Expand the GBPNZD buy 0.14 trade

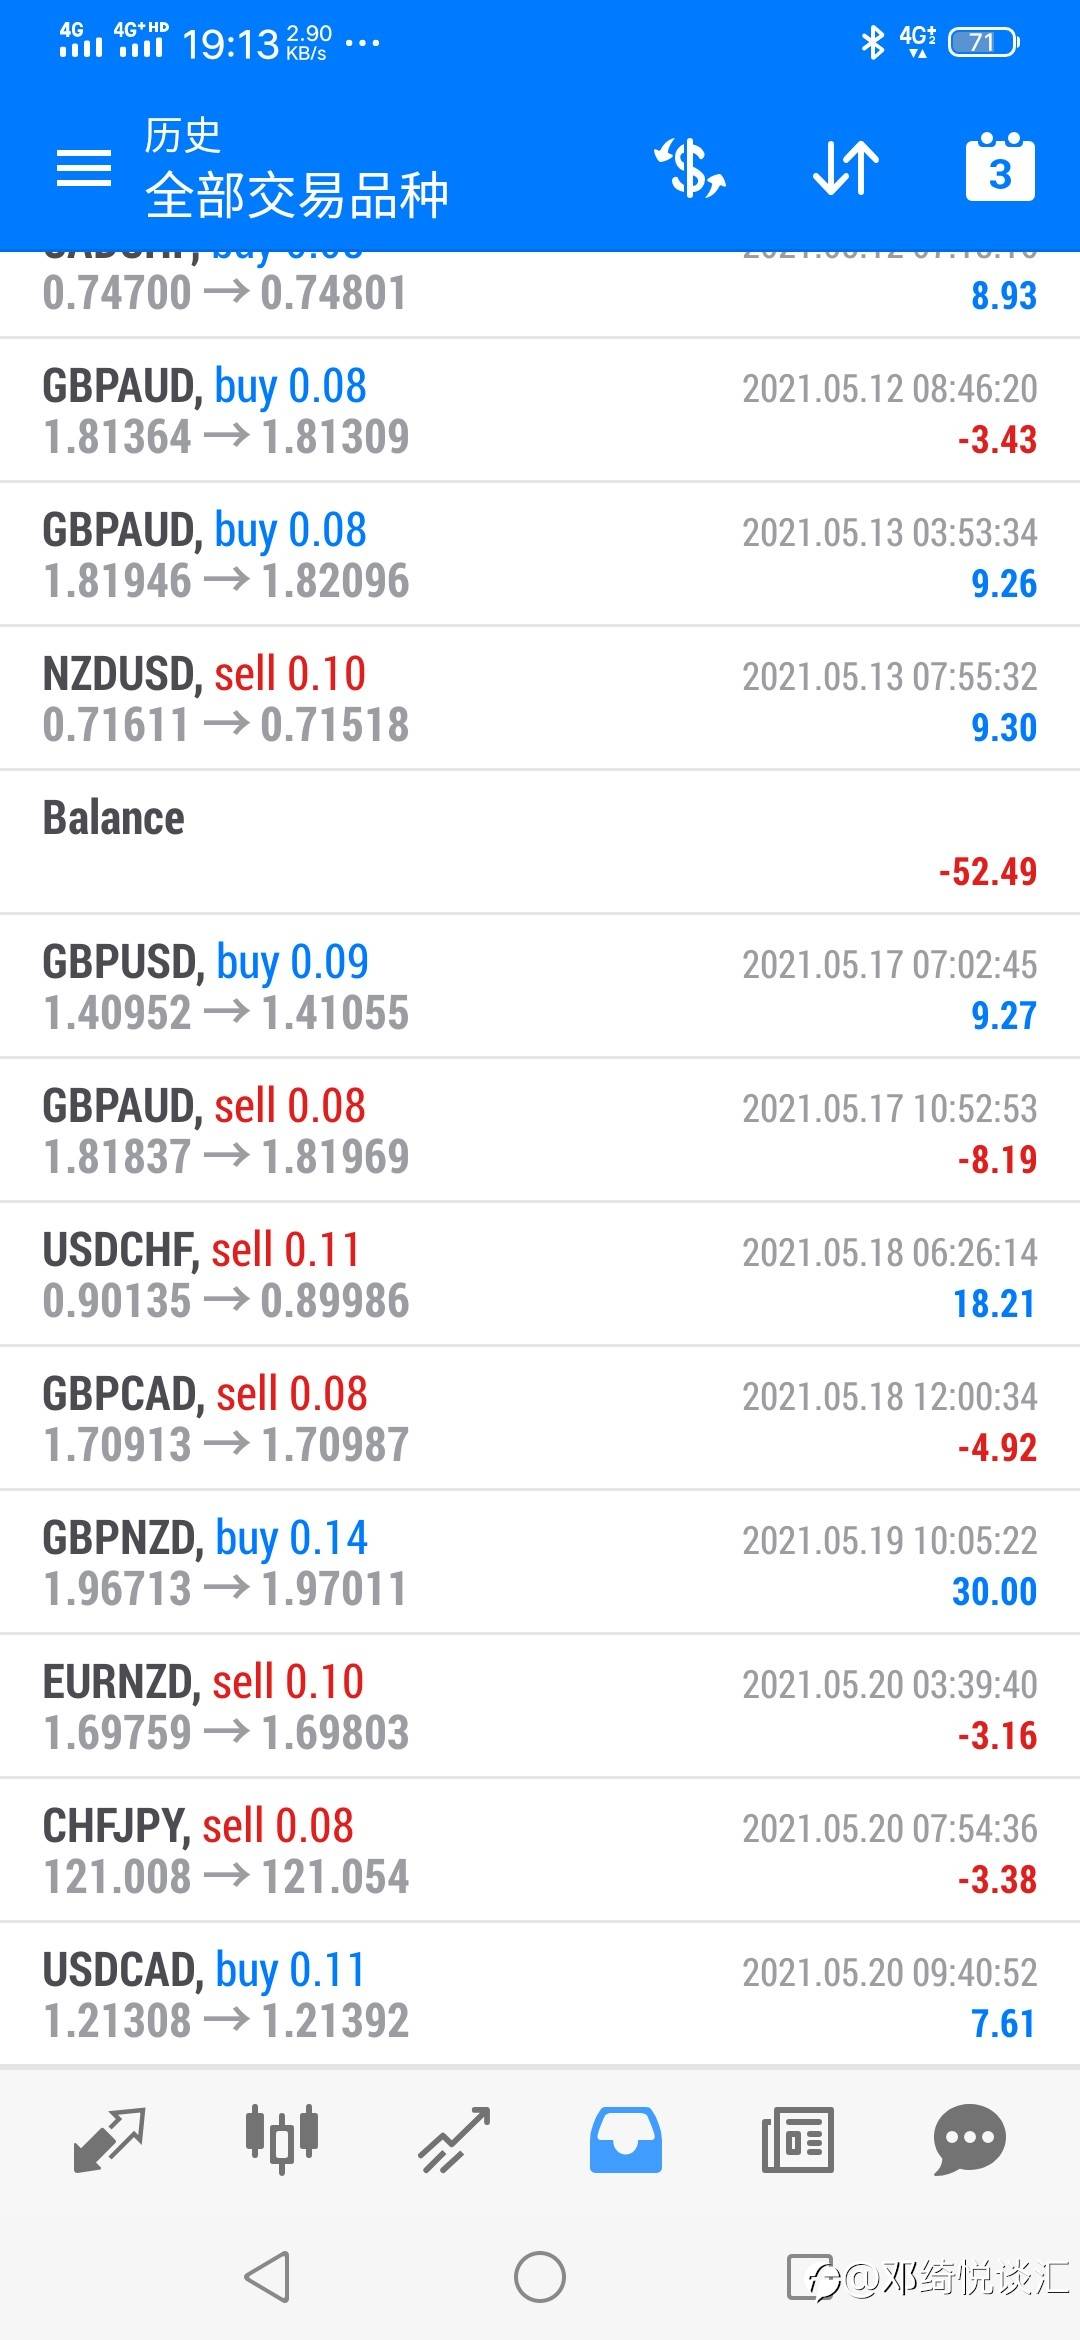click(540, 1563)
